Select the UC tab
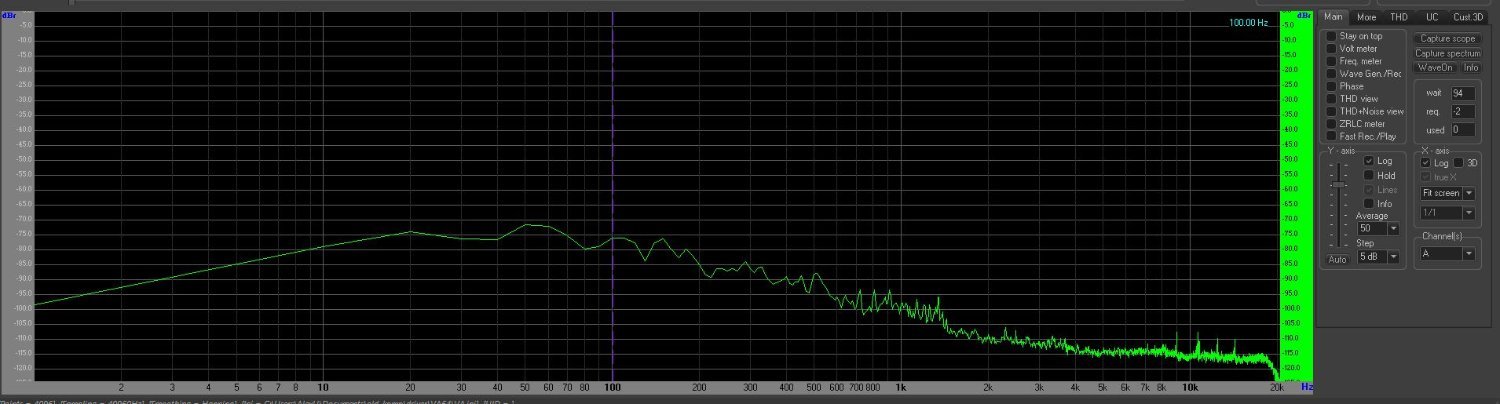 (1432, 17)
